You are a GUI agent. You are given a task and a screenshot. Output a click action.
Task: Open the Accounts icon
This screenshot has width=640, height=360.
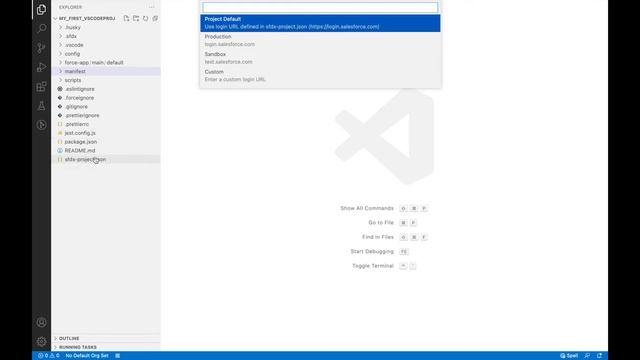[x=41, y=322]
